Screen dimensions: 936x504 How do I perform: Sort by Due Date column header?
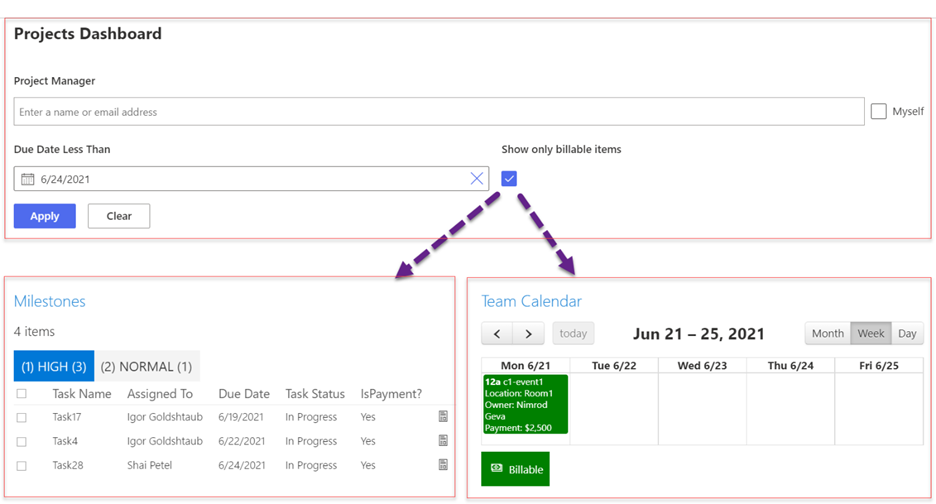pos(244,394)
